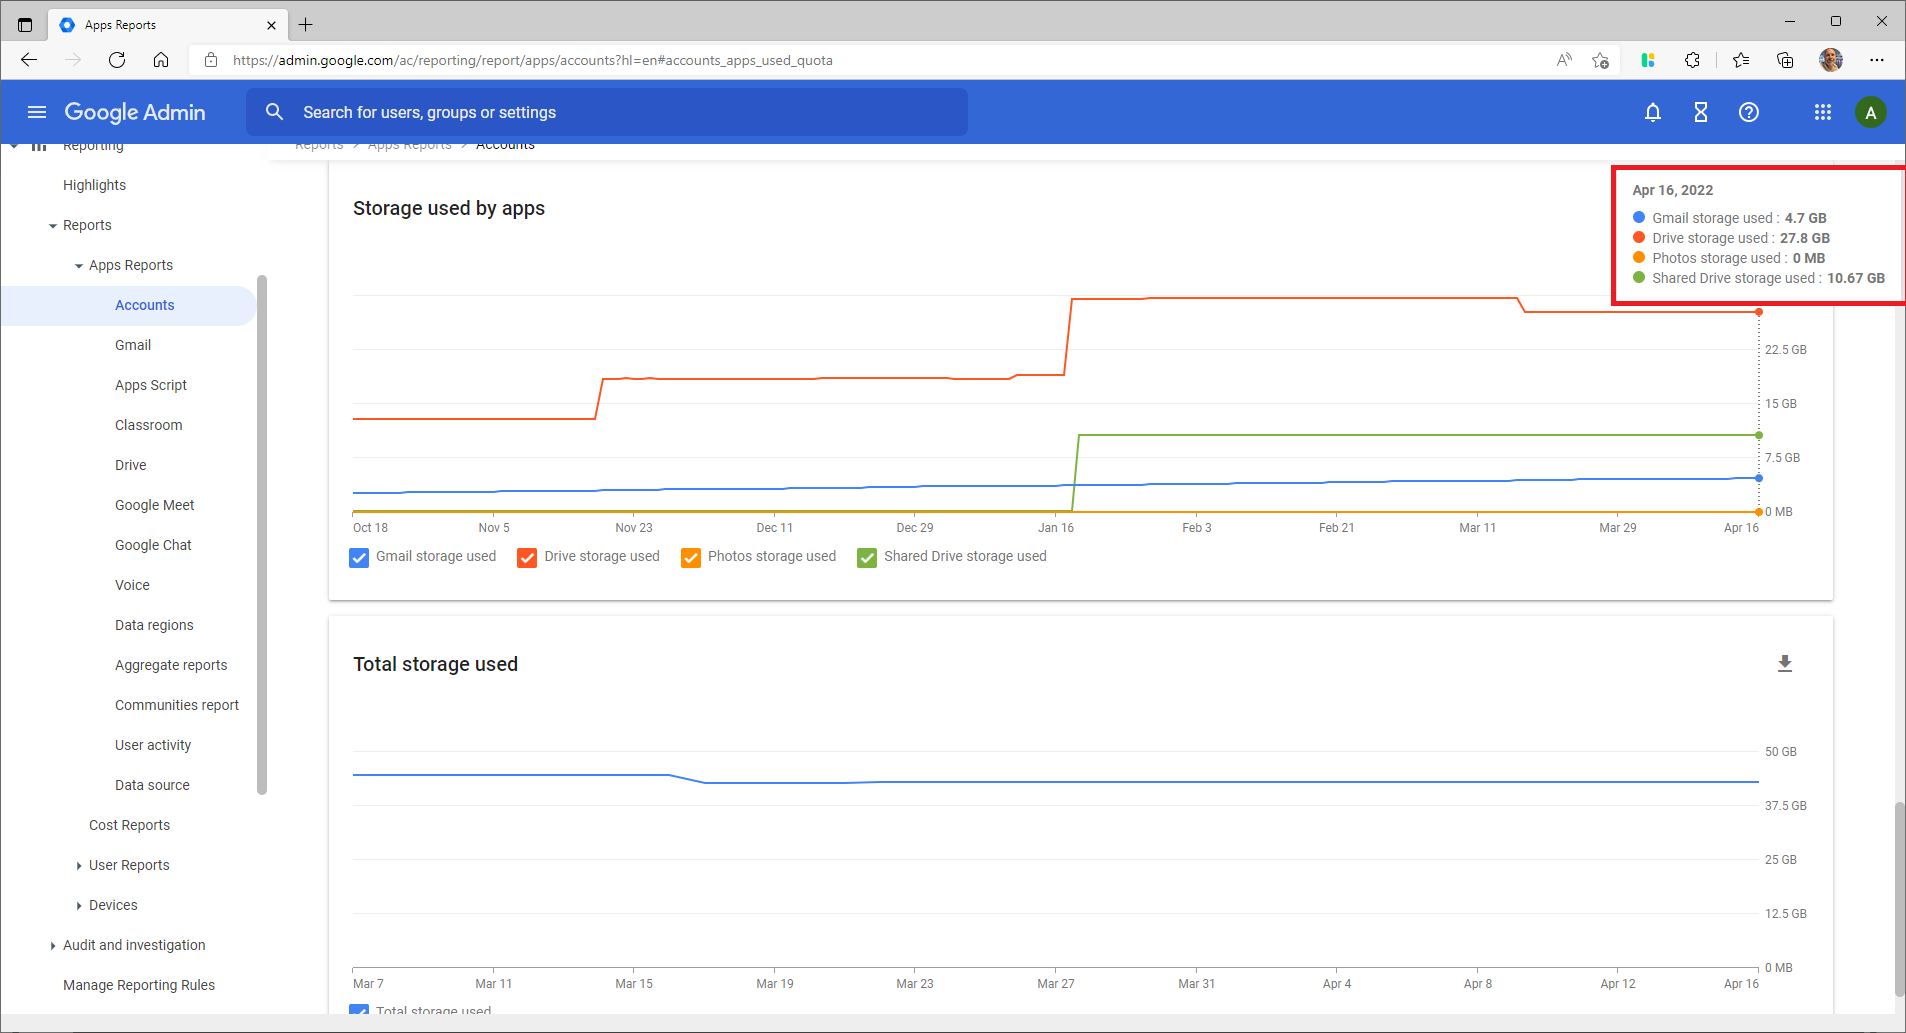
Task: Open the admin account avatar menu
Action: coord(1869,112)
